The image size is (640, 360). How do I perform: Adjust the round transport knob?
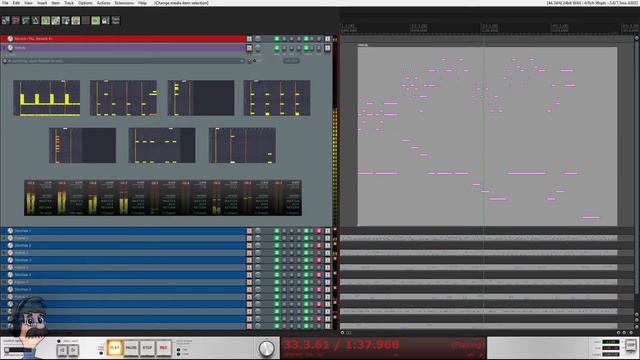(267, 349)
